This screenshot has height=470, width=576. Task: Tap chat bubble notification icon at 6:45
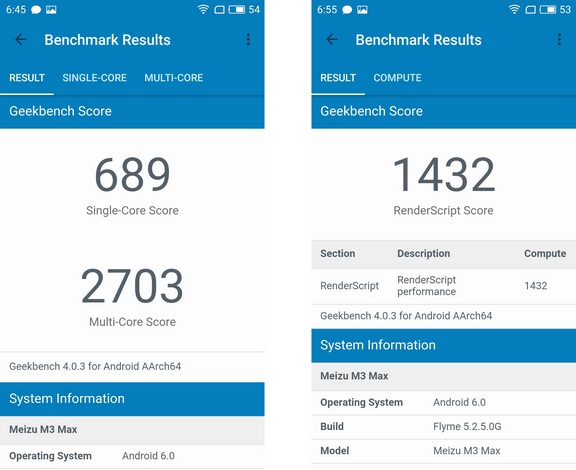(x=36, y=10)
